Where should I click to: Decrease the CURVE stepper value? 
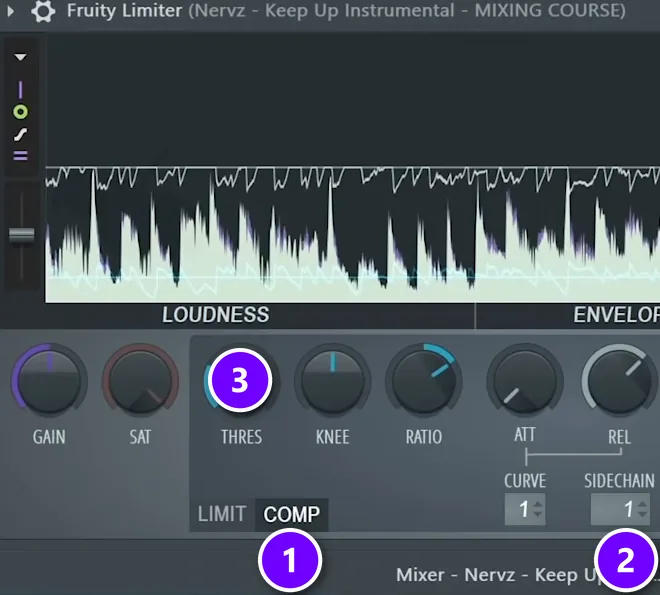coord(538,514)
